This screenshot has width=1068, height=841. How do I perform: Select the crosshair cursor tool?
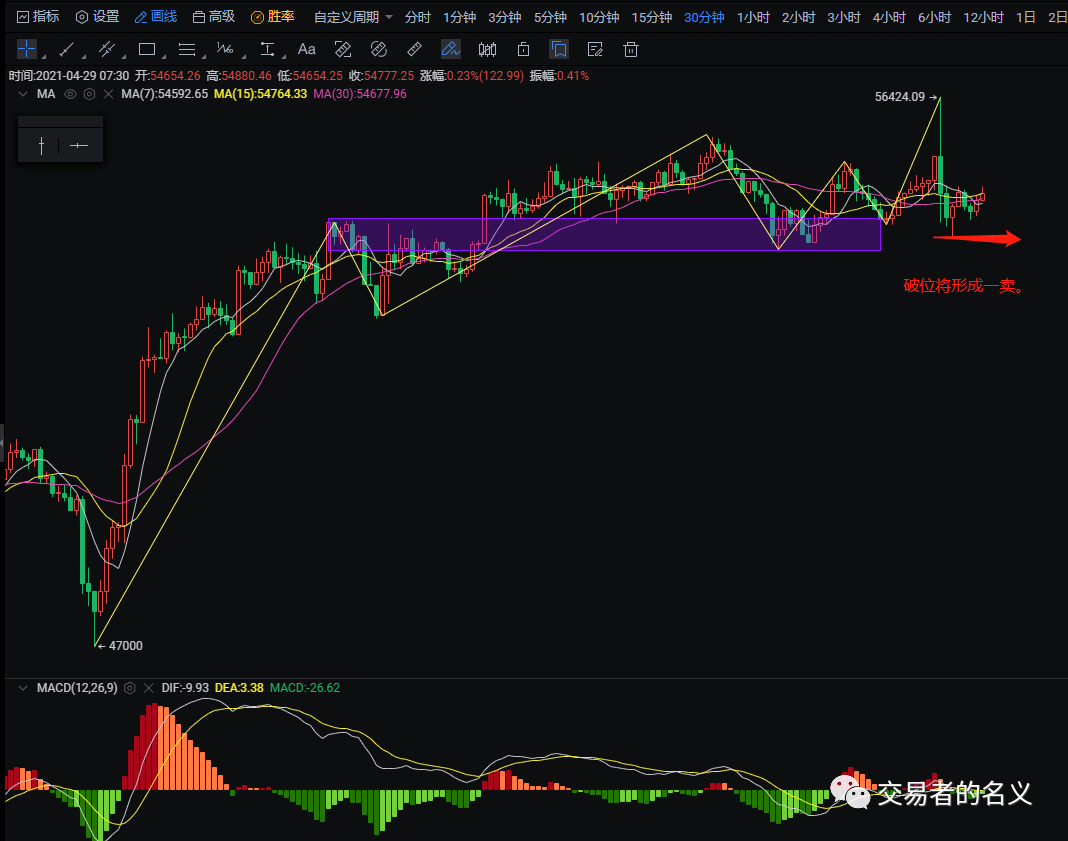click(27, 49)
